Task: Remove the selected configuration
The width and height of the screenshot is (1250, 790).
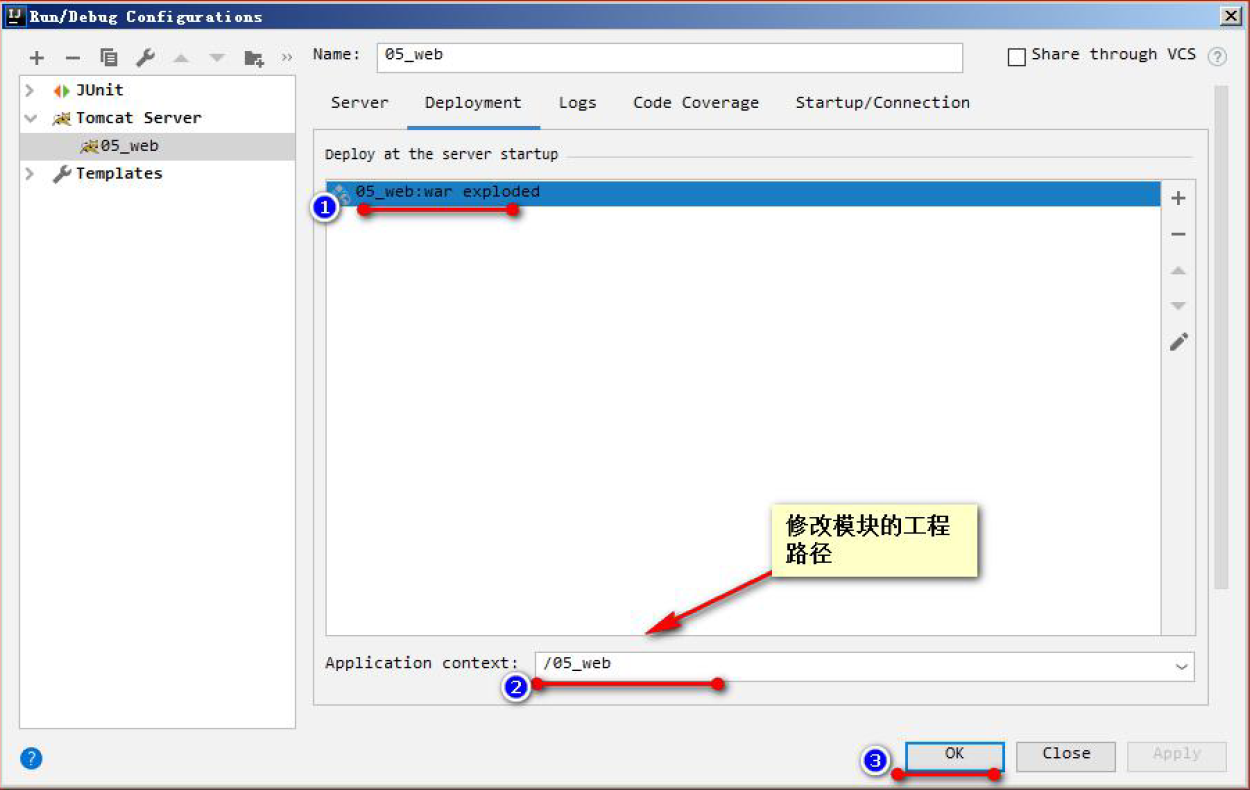Action: (x=72, y=57)
